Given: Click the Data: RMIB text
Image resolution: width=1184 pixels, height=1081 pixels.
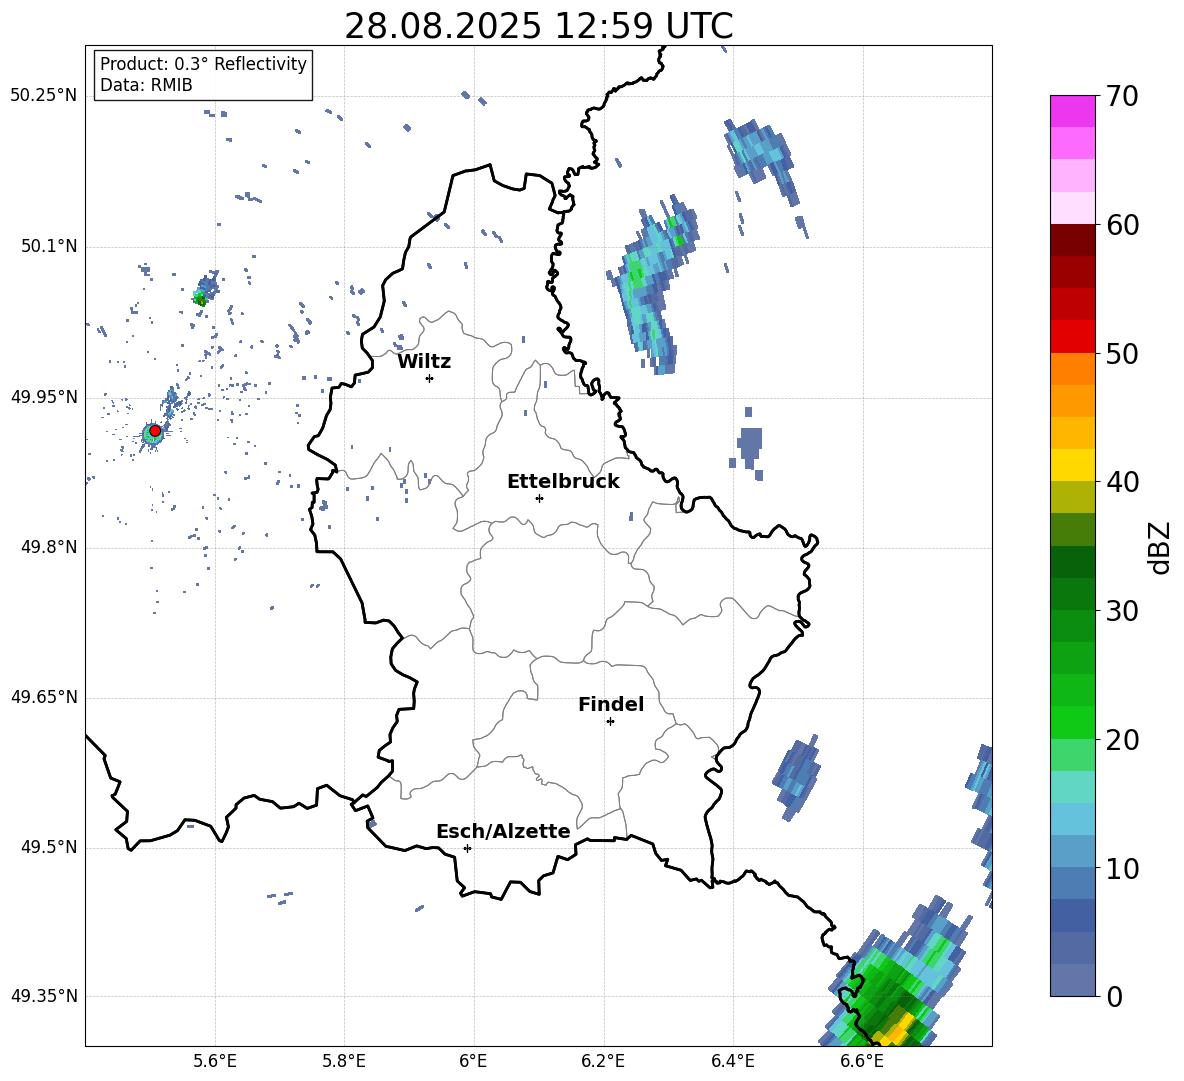Looking at the screenshot, I should [146, 85].
